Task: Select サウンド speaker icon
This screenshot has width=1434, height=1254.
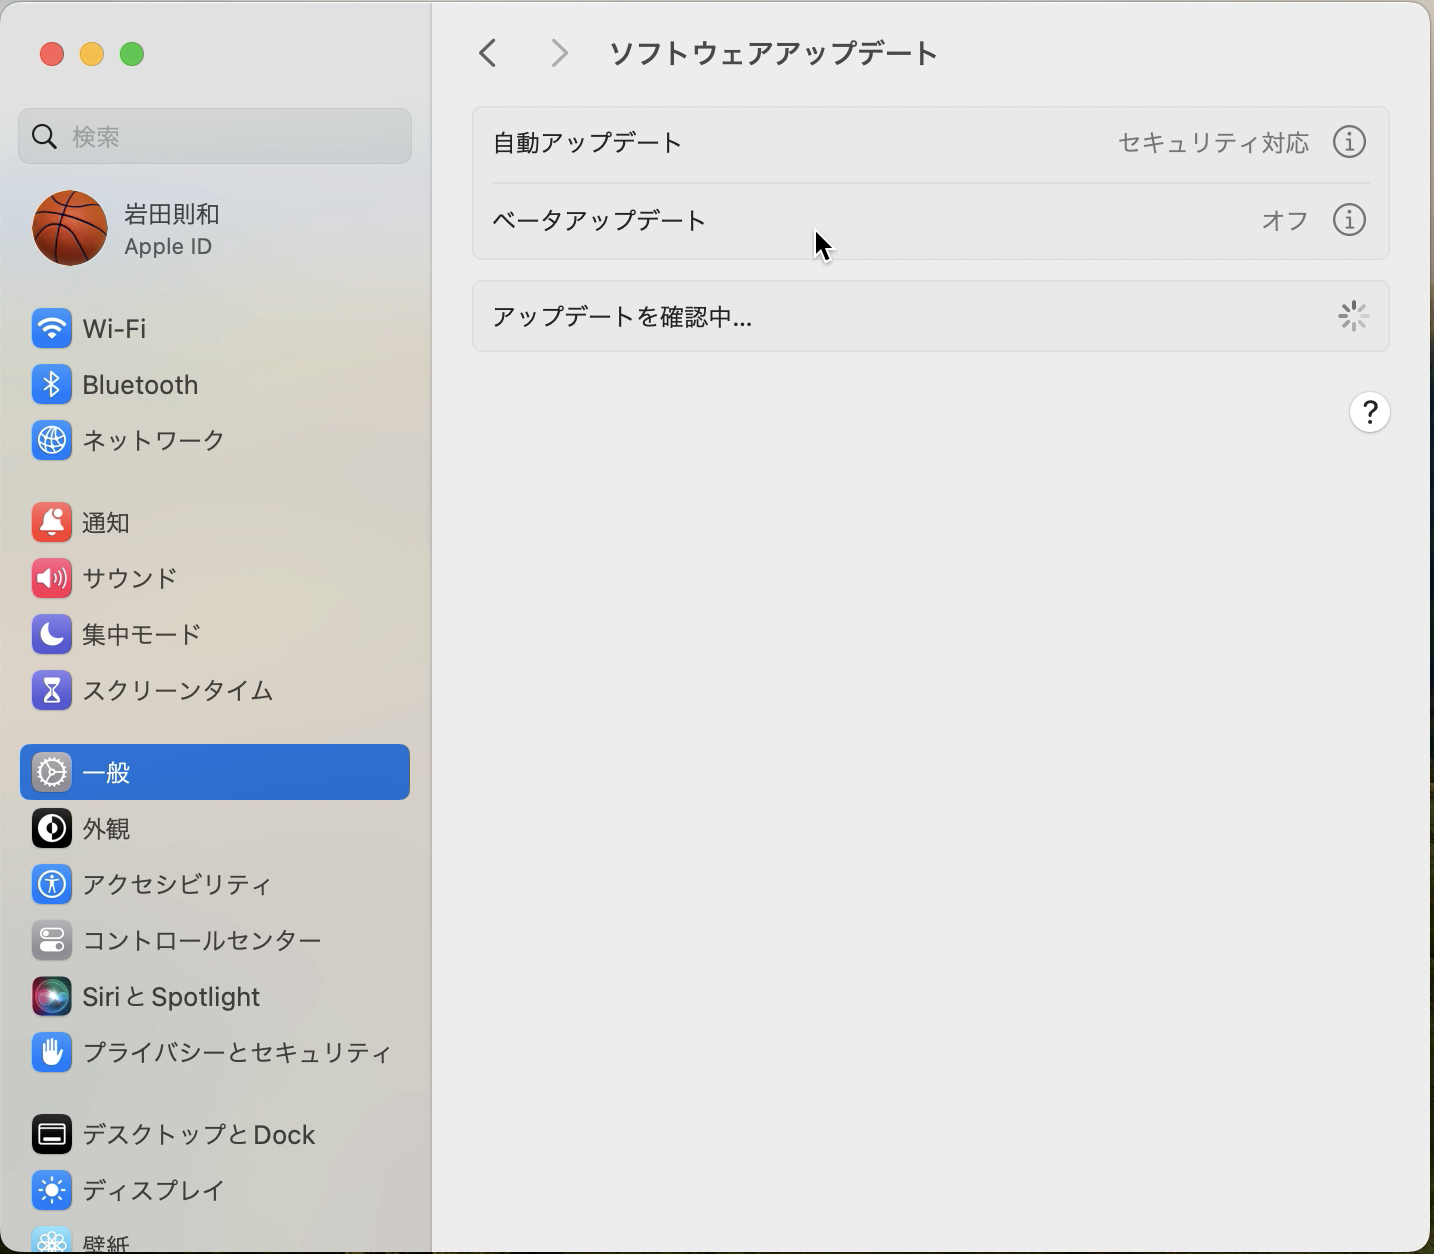Action: pyautogui.click(x=51, y=578)
